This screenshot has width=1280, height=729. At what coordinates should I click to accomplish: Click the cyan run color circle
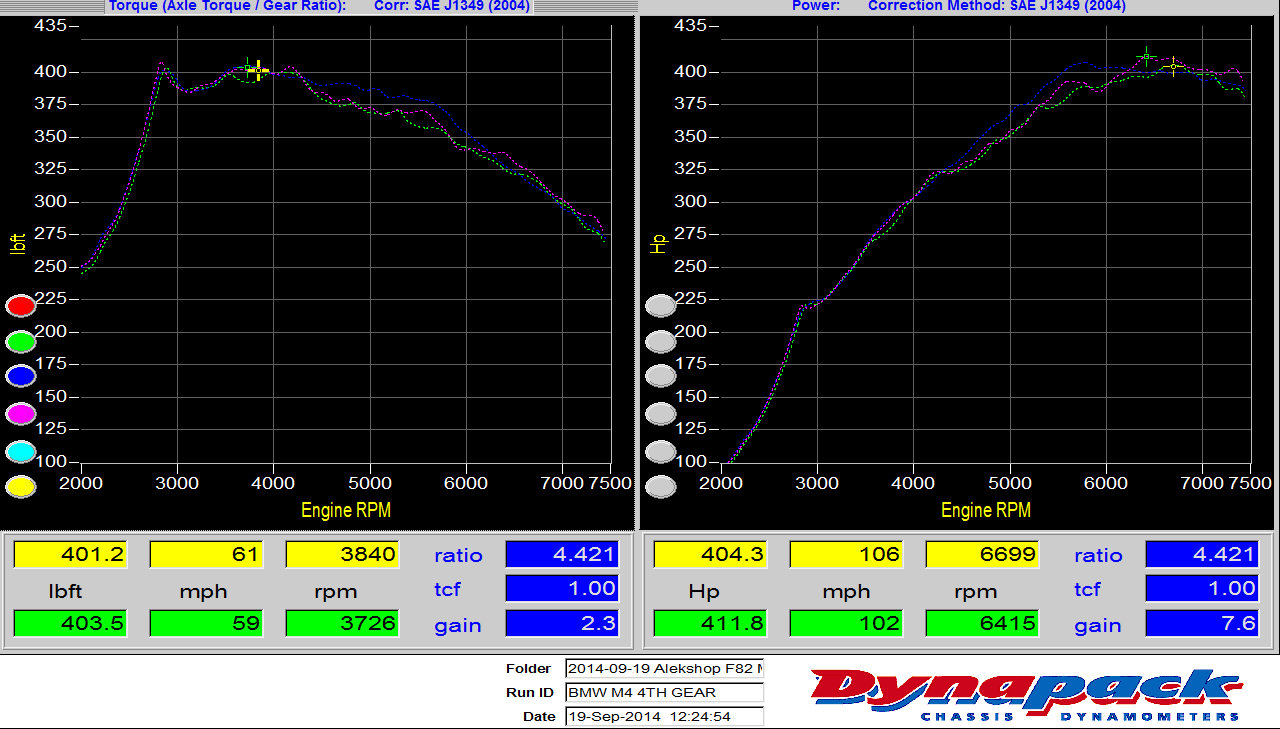pyautogui.click(x=21, y=451)
